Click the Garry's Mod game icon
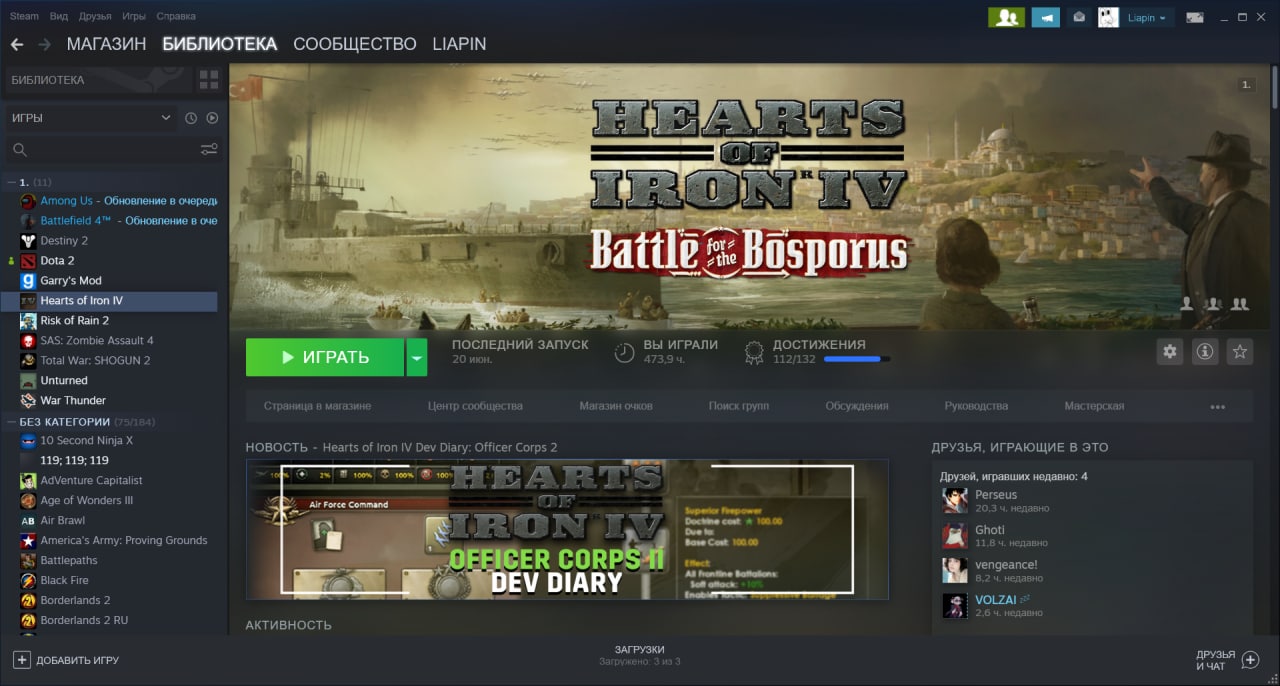The image size is (1280, 686). (29, 281)
